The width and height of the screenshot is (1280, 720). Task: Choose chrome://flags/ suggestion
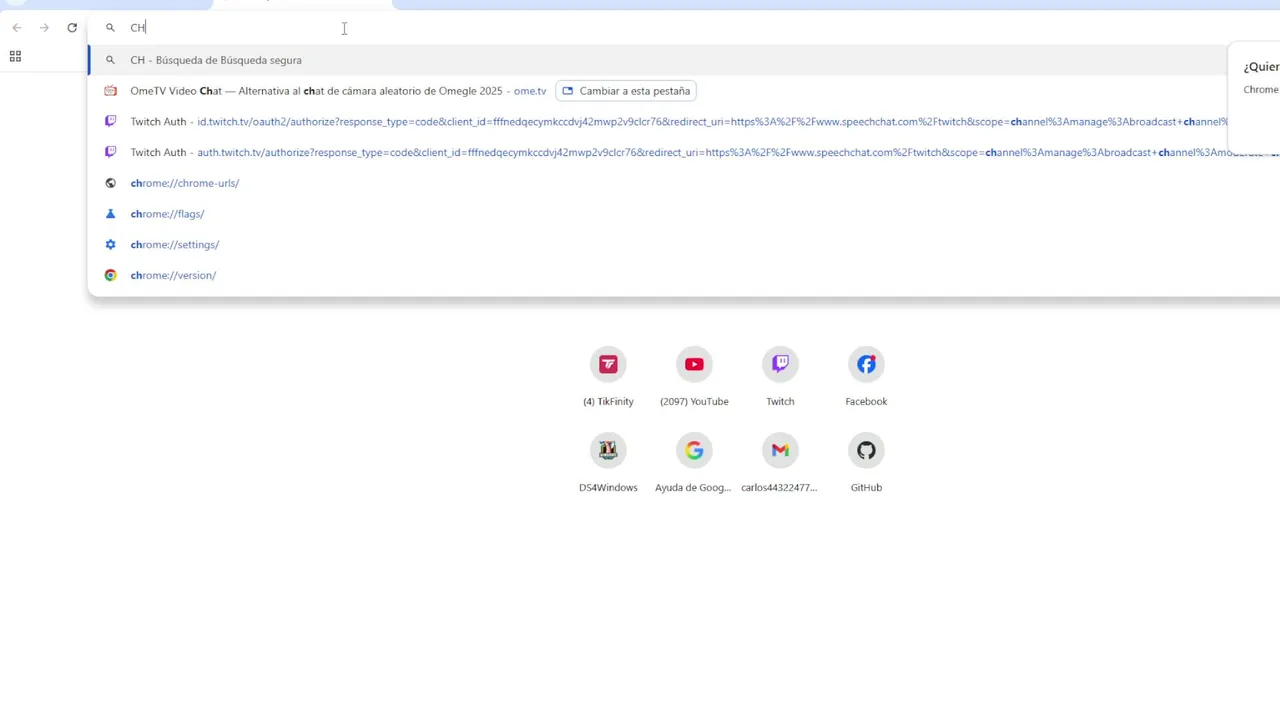point(684,214)
